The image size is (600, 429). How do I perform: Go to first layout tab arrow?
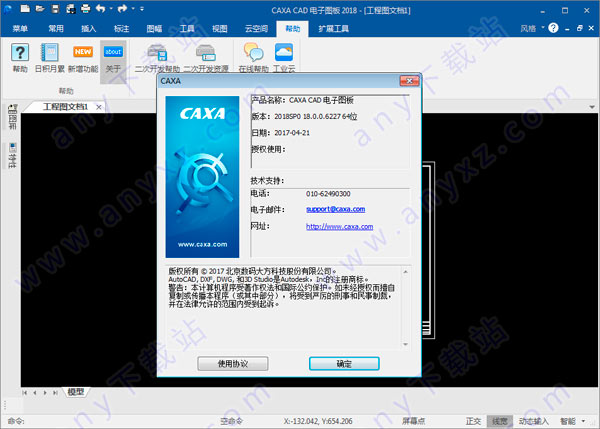point(25,393)
